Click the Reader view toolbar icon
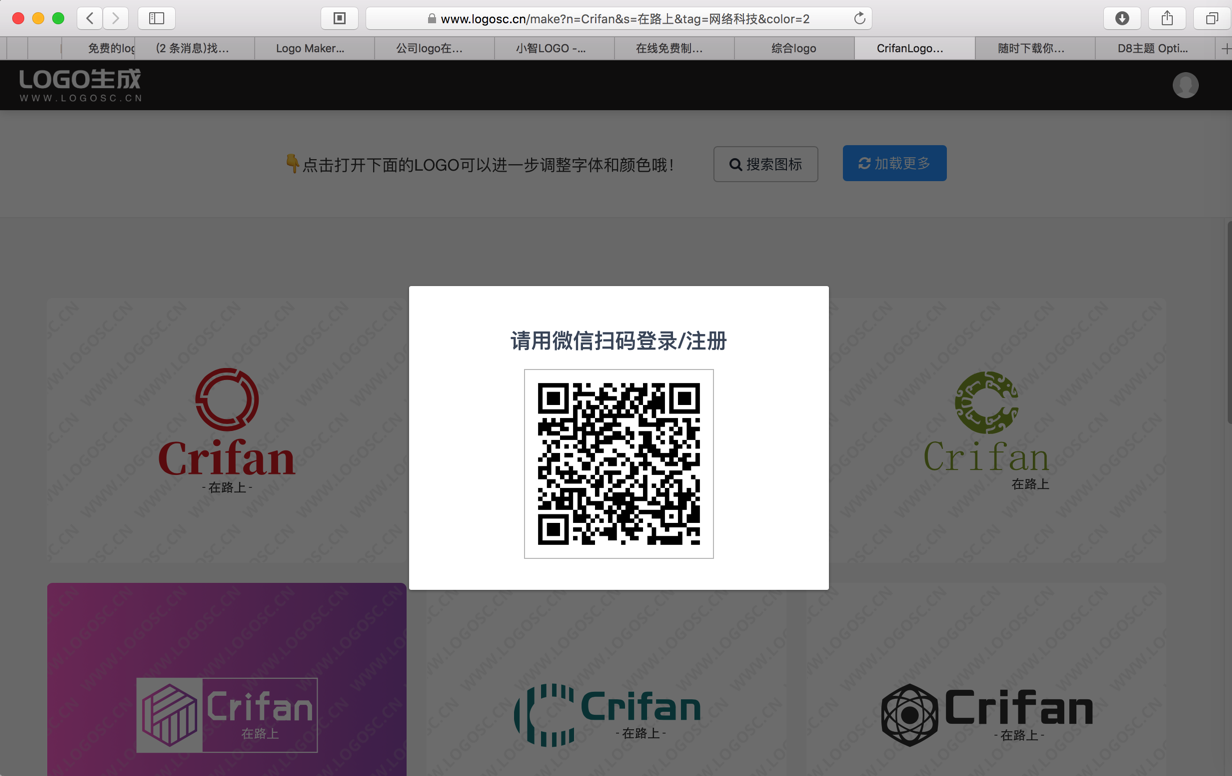1232x776 pixels. pos(340,18)
